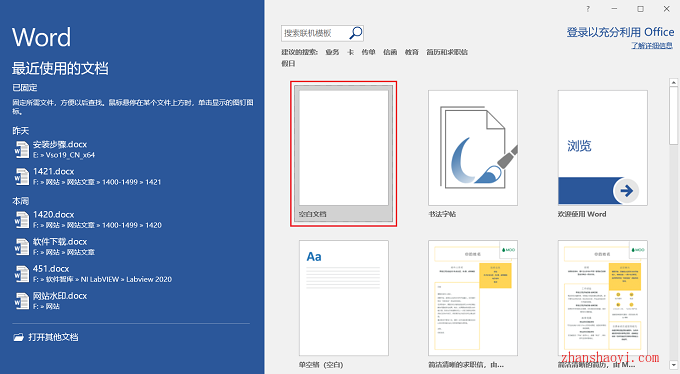Screen dimensions: 680x374
Task: Open recent file 安装步骤.docx
Action: tap(60, 144)
